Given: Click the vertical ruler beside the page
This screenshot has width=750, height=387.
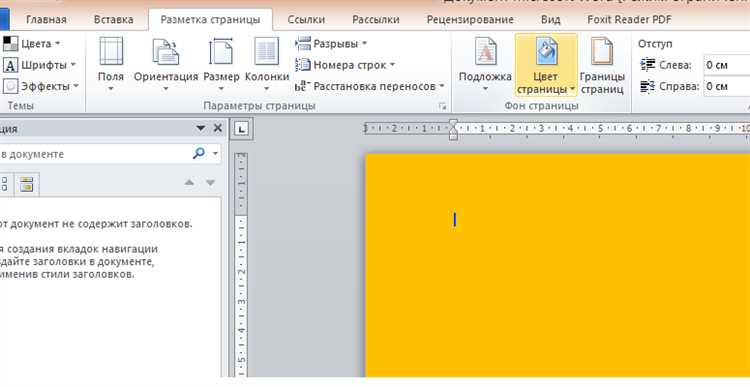Looking at the screenshot, I should pyautogui.click(x=242, y=265).
